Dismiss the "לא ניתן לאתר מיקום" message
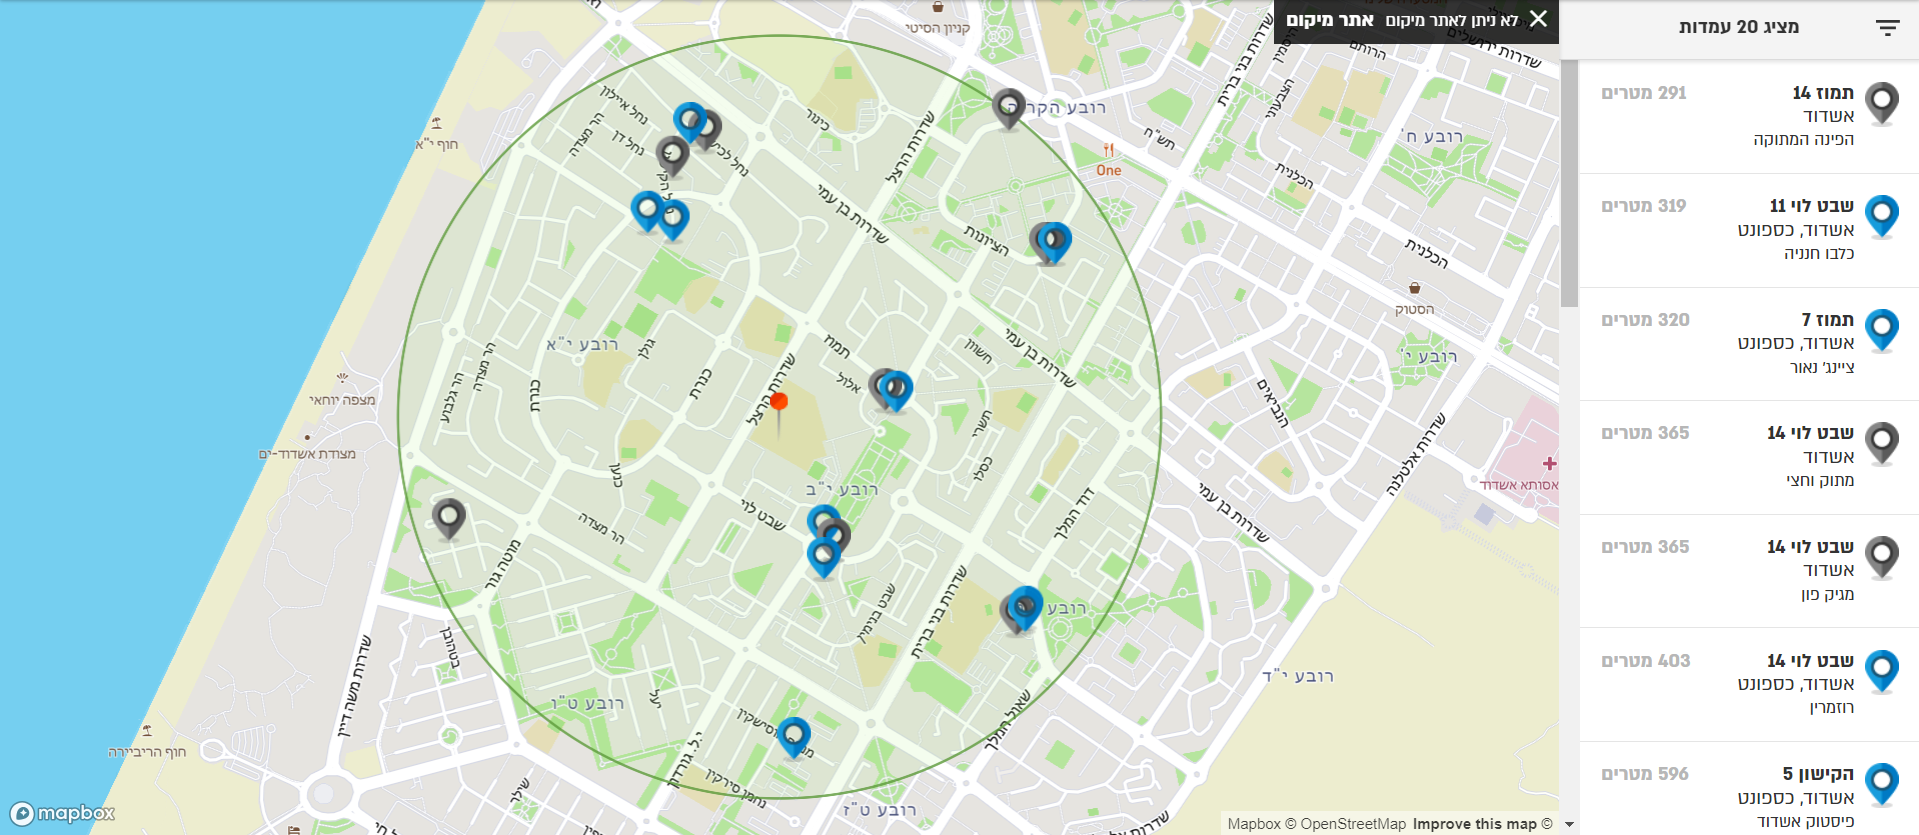 pyautogui.click(x=1538, y=19)
